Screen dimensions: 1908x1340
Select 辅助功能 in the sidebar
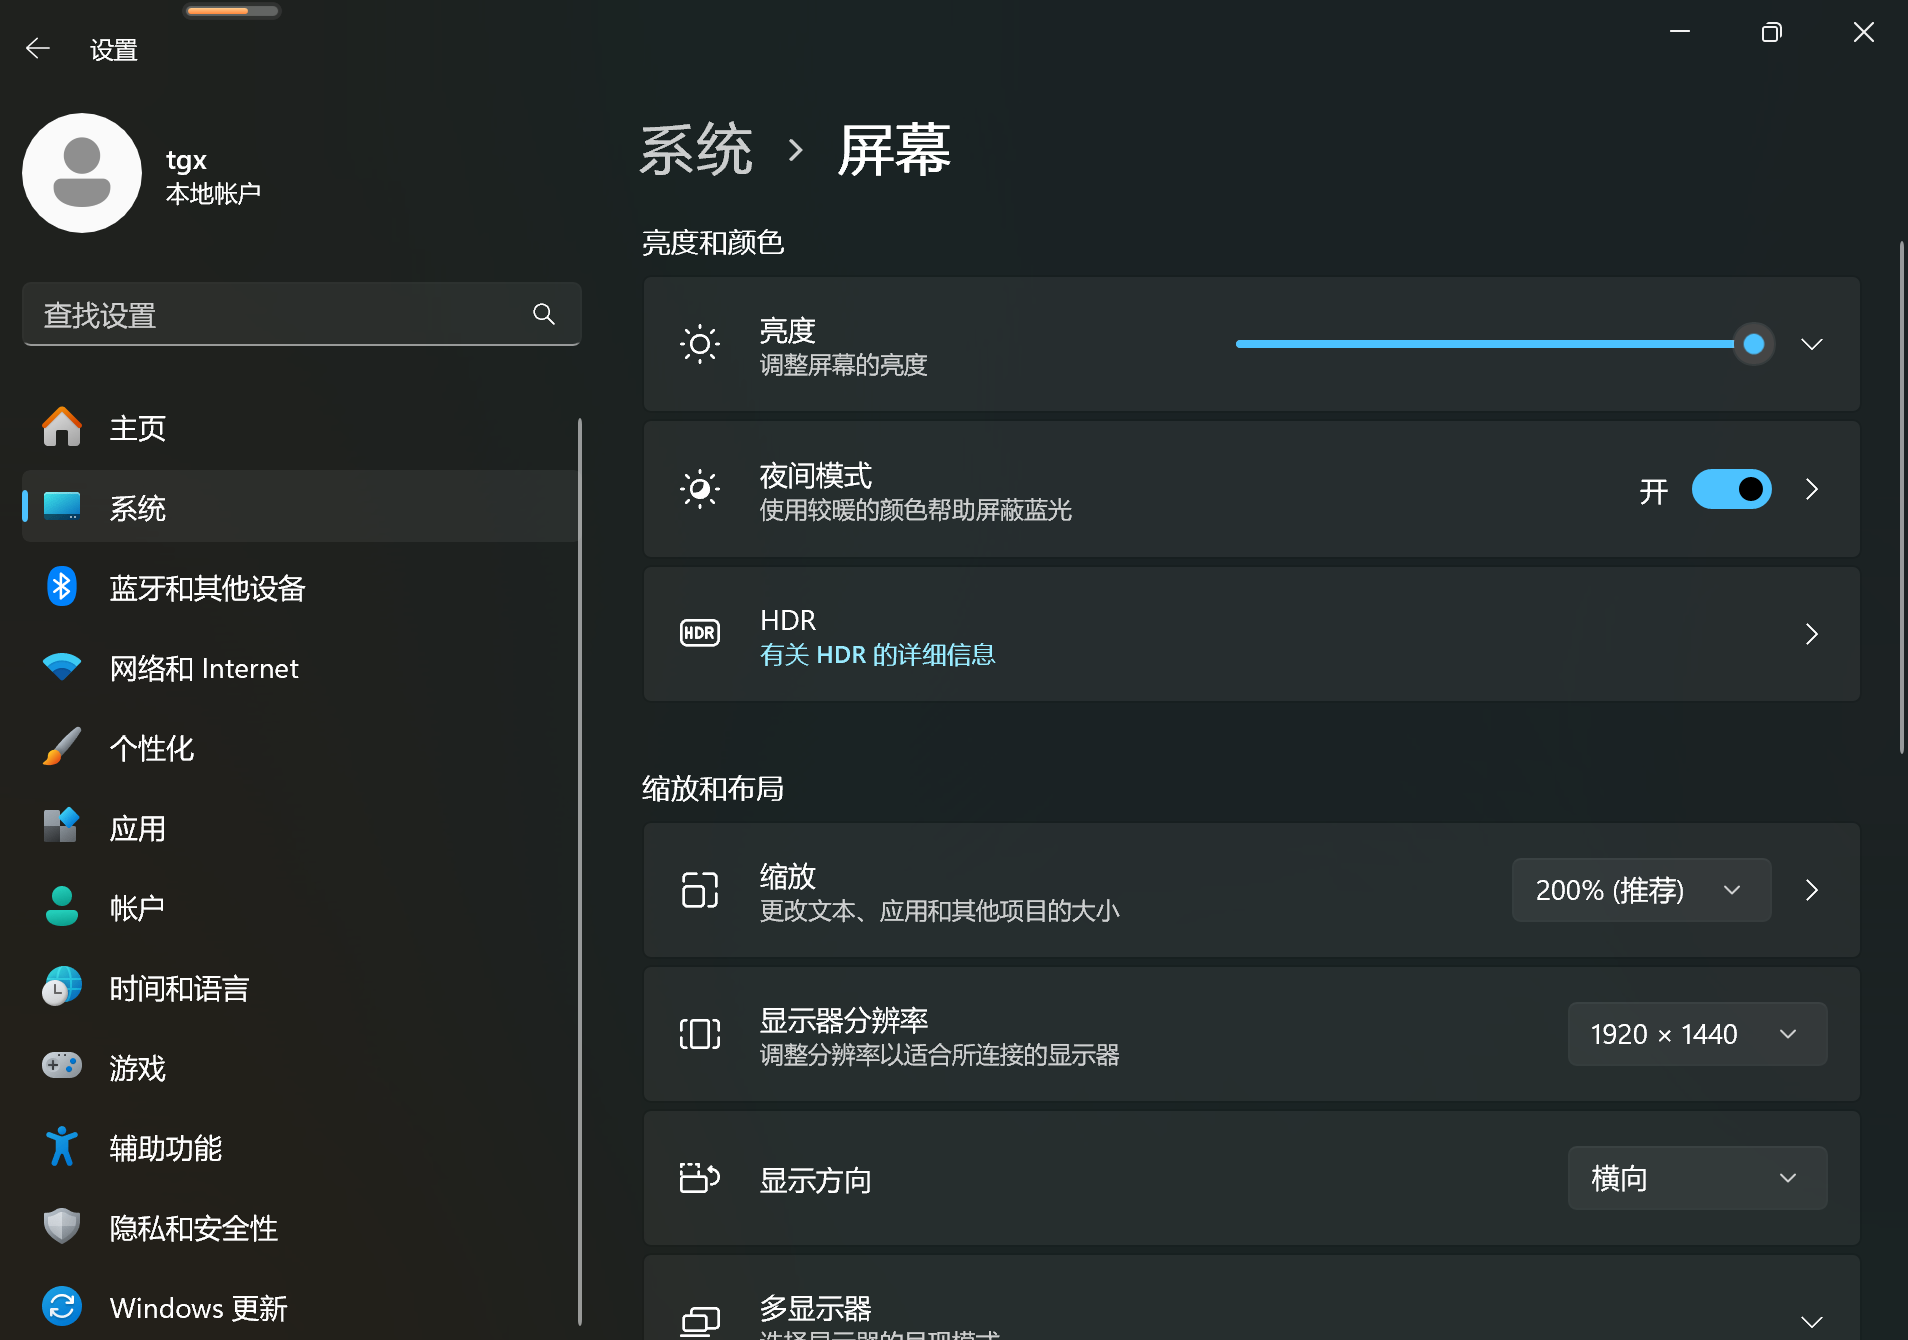pos(300,1147)
